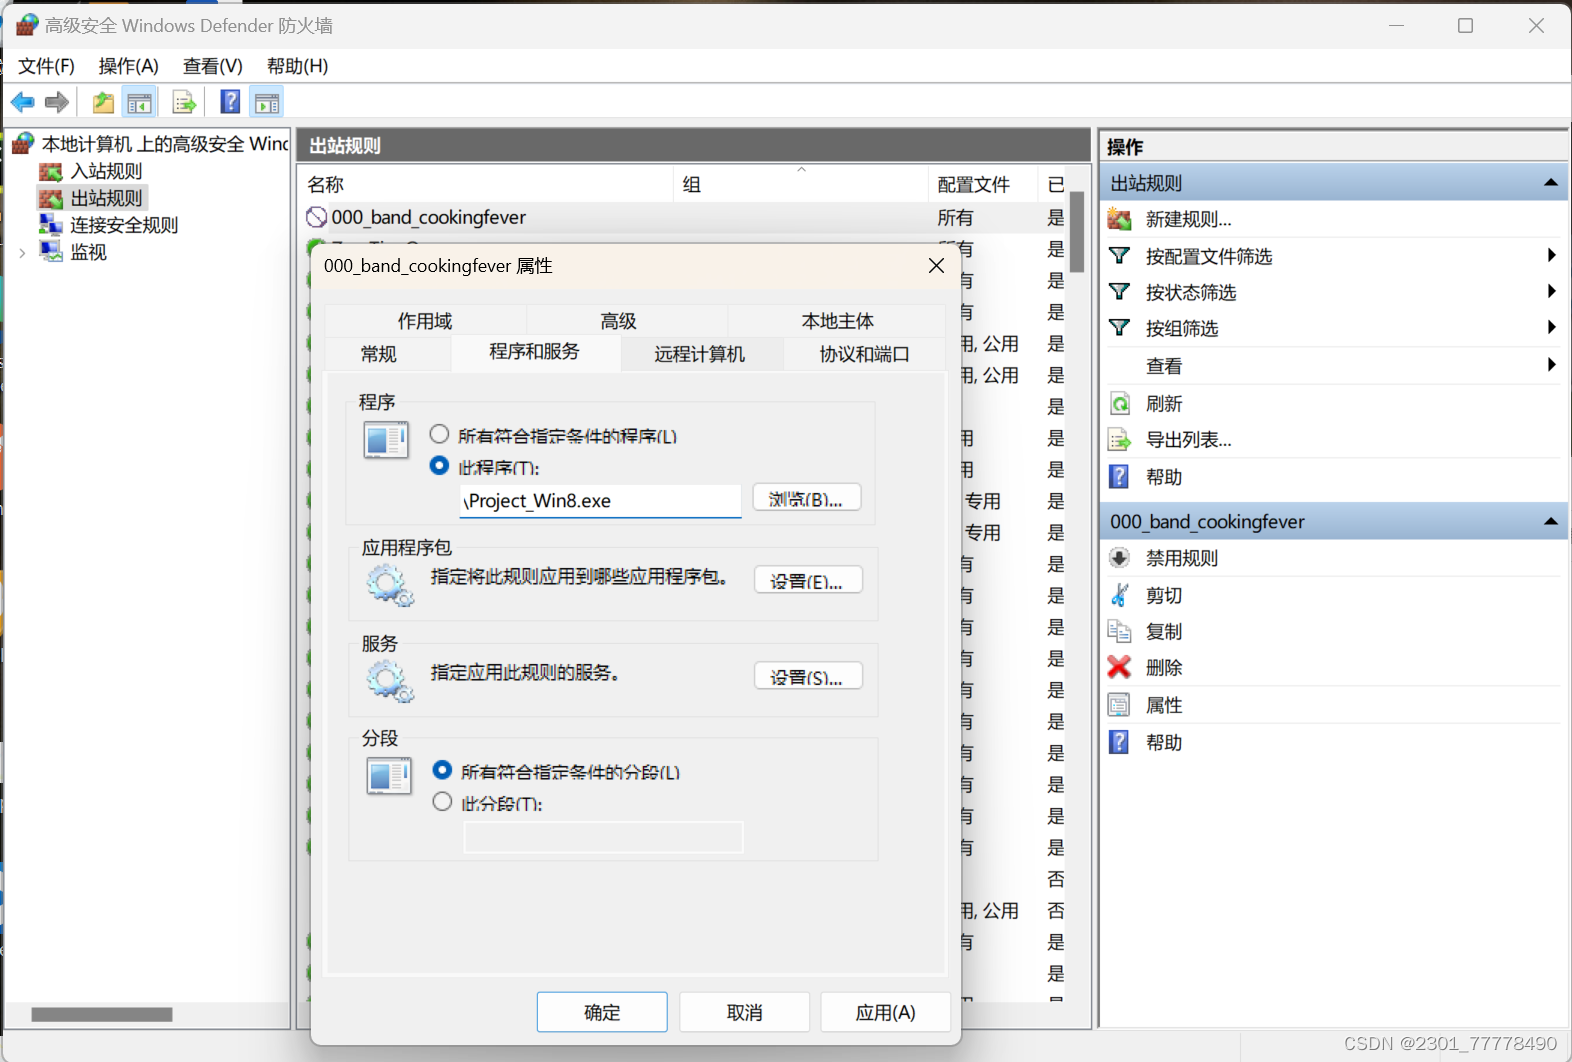This screenshot has height=1062, width=1572.
Task: Collapse the 出站规则 actions section
Action: (1551, 183)
